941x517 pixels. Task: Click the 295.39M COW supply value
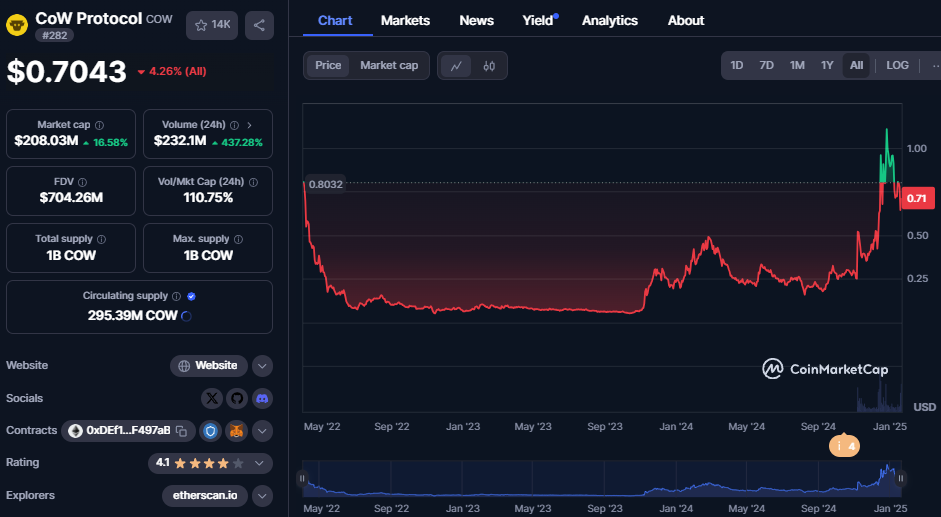point(133,316)
